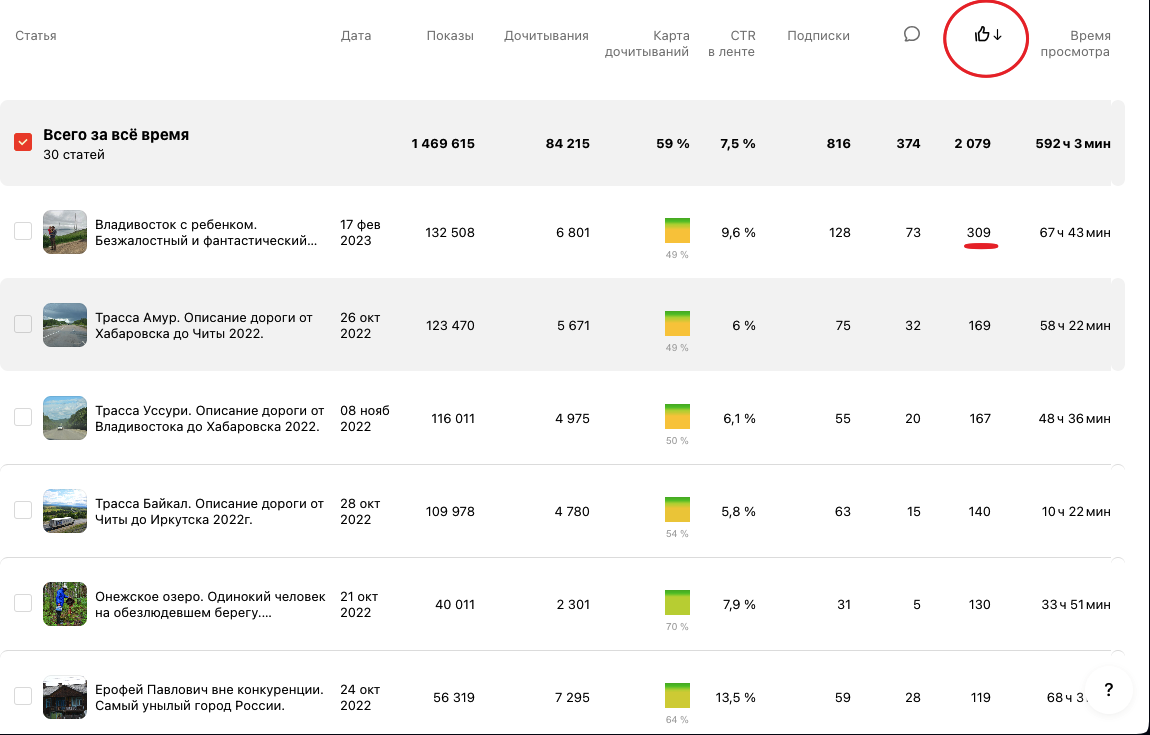Click 70 % read-through map bar for Онежское озеро

click(x=677, y=603)
